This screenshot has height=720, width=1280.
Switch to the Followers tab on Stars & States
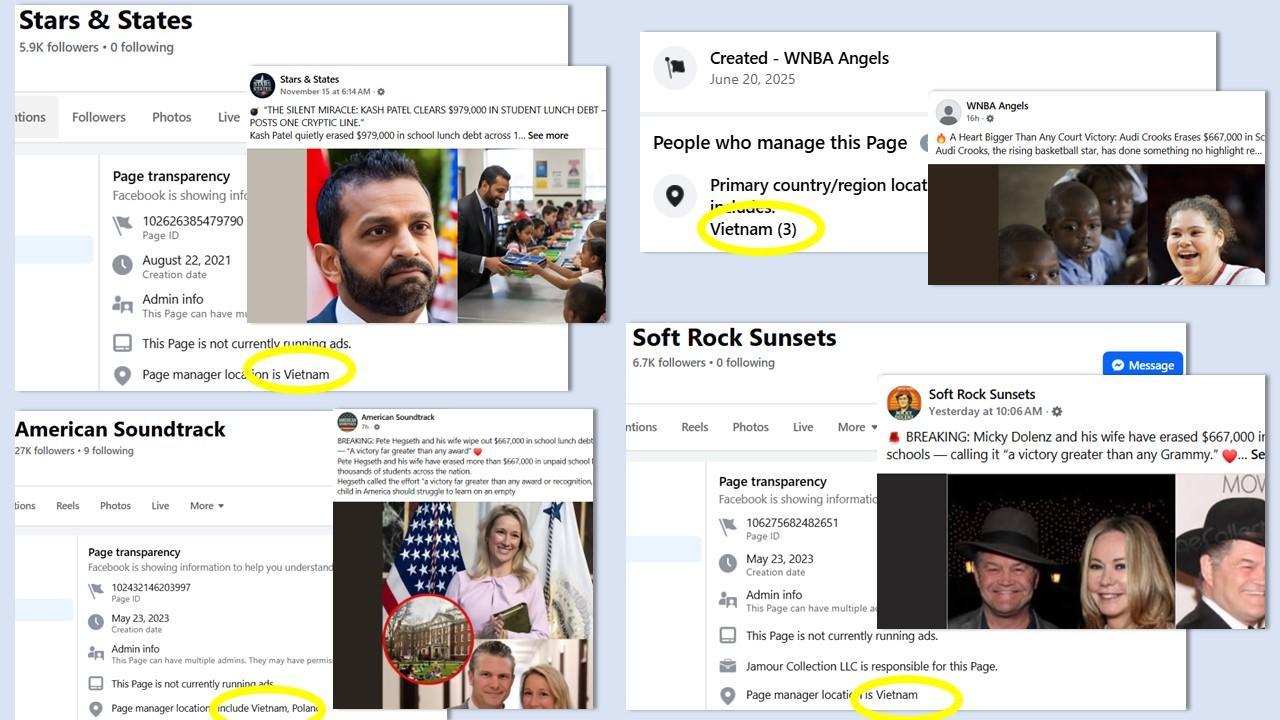click(99, 117)
